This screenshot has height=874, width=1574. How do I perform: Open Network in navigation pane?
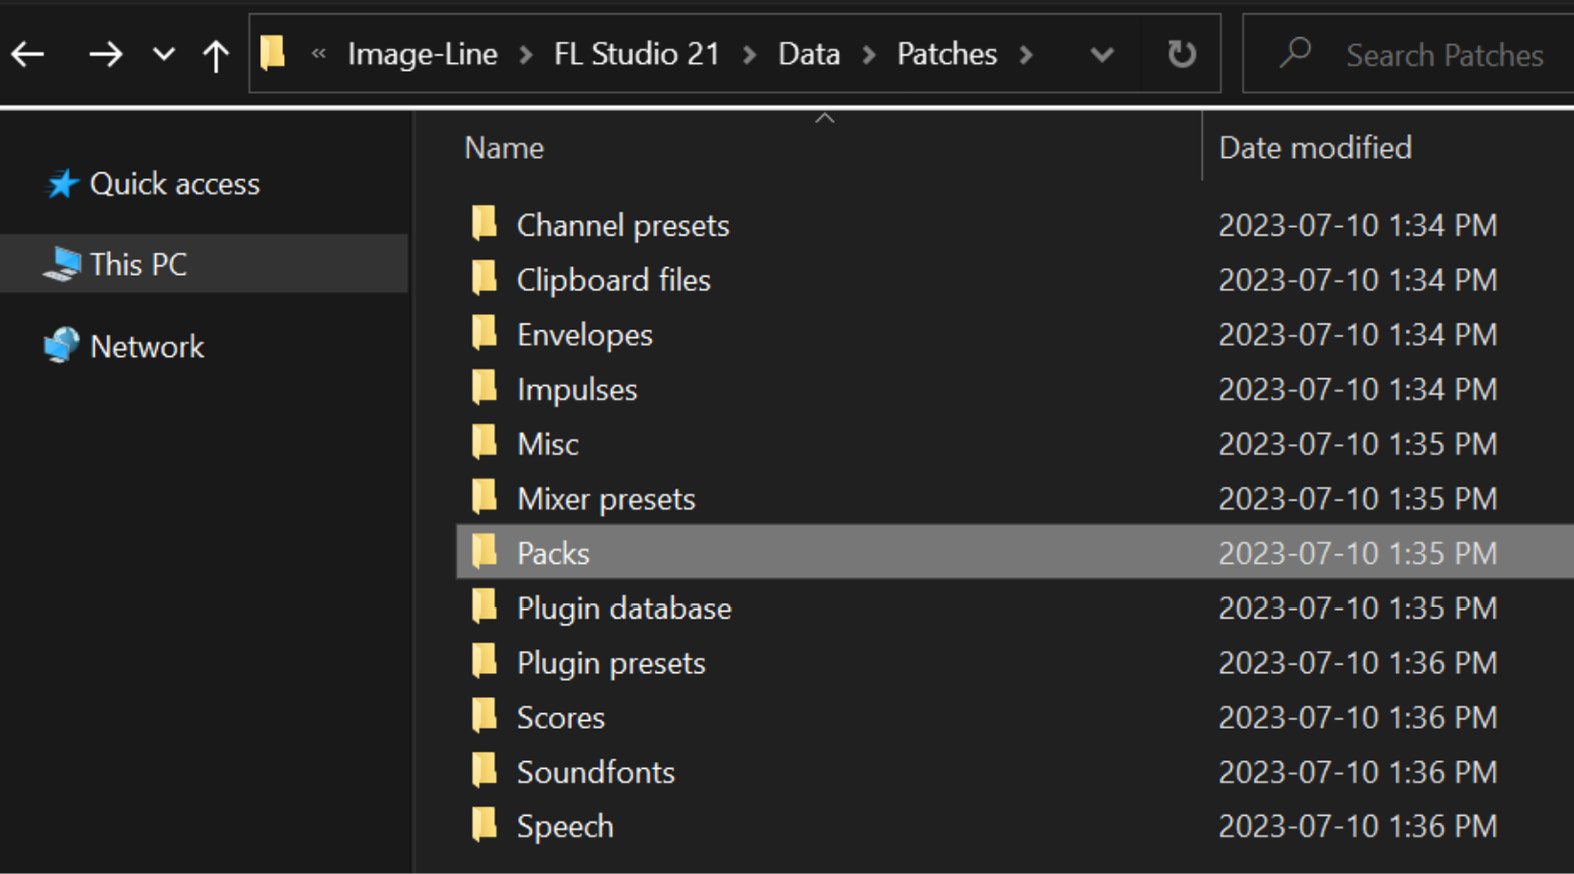coord(147,347)
